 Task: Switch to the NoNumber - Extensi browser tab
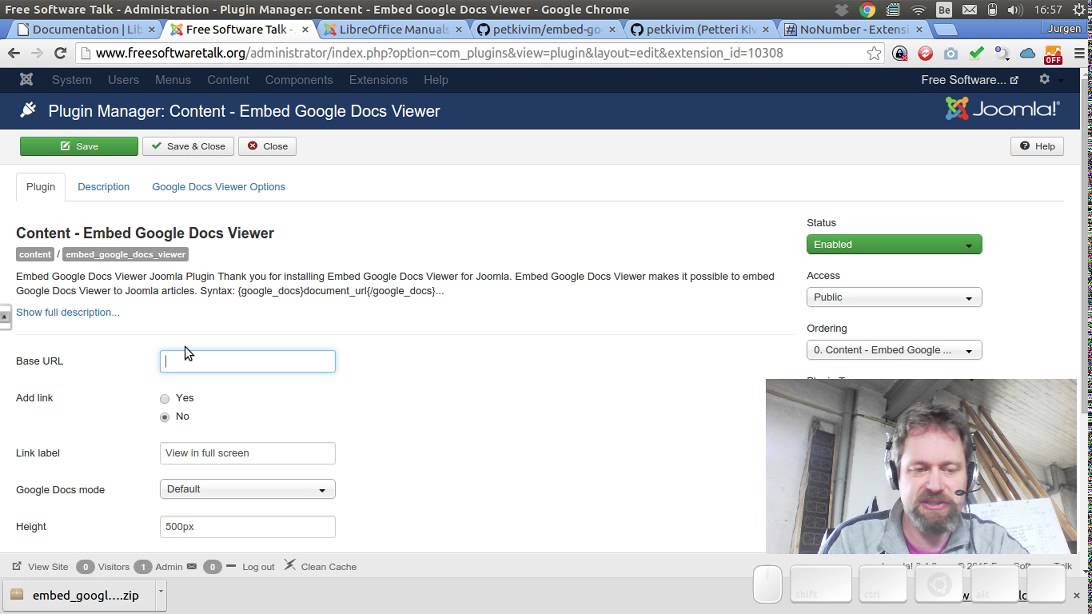click(852, 29)
